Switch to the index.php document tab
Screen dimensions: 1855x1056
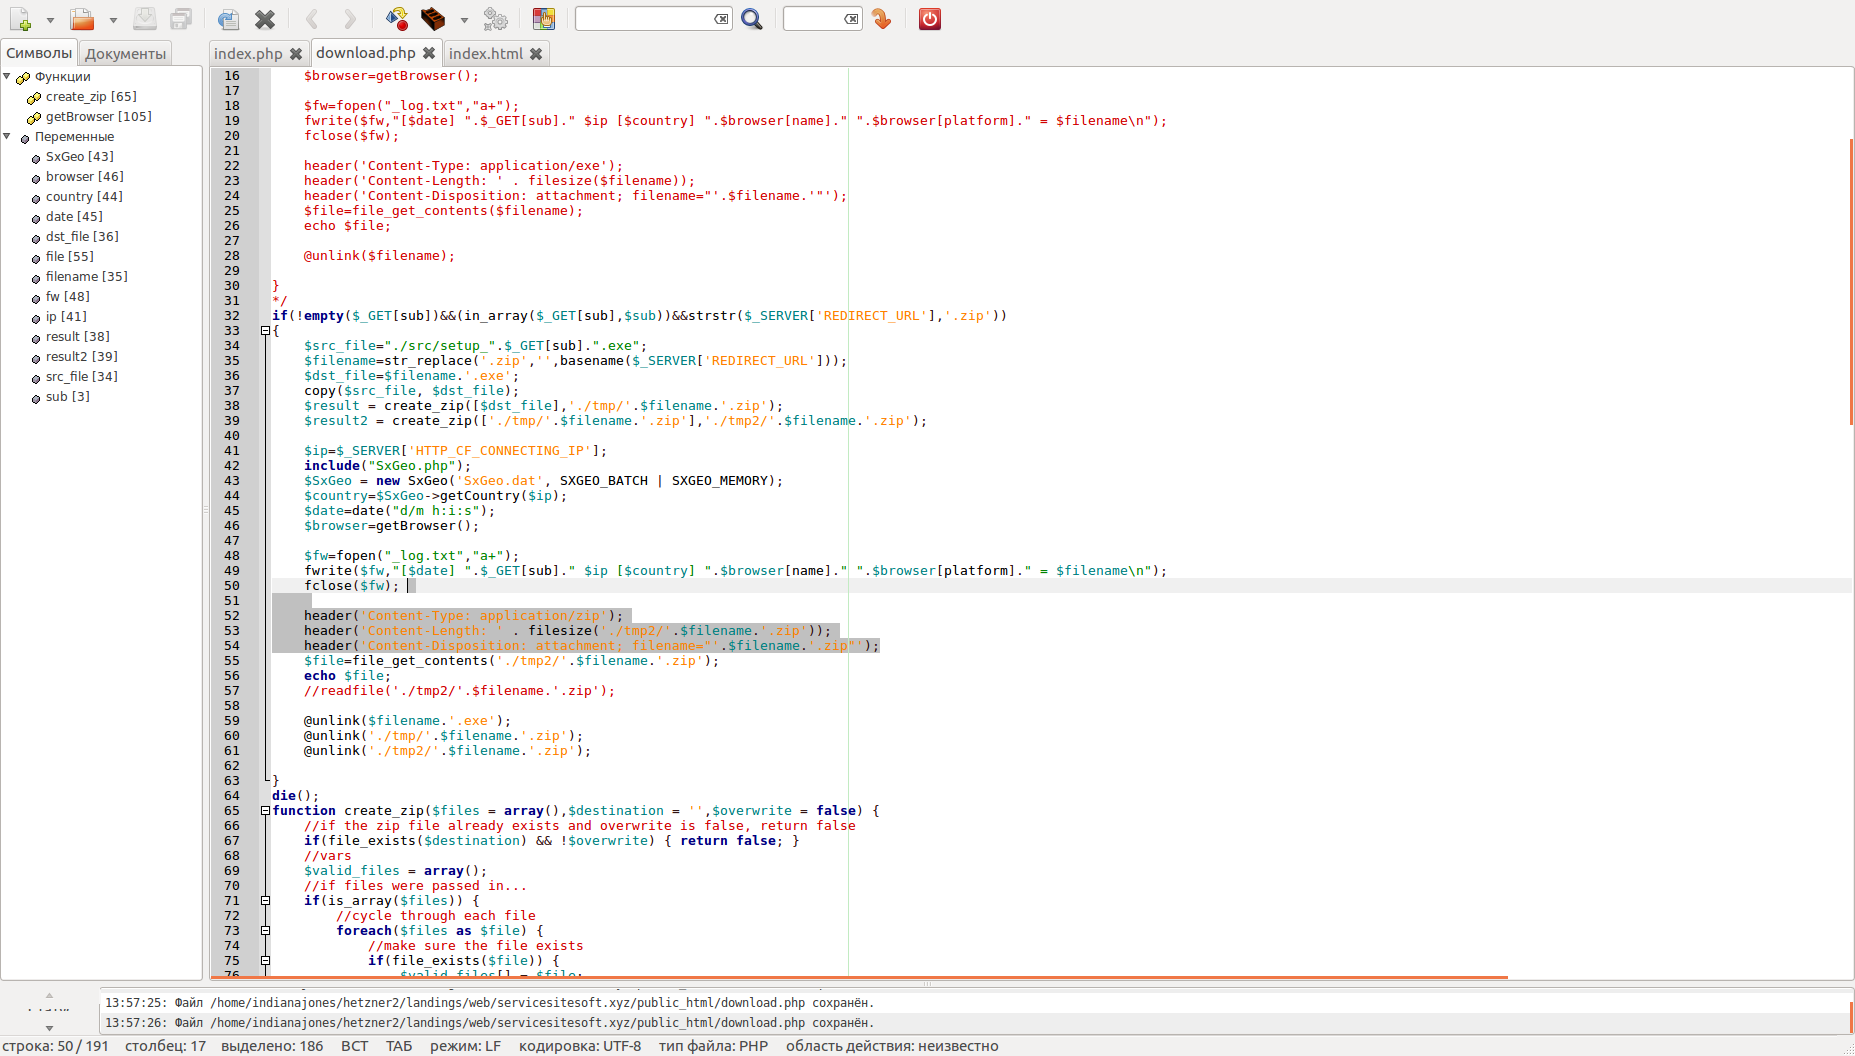tap(248, 54)
